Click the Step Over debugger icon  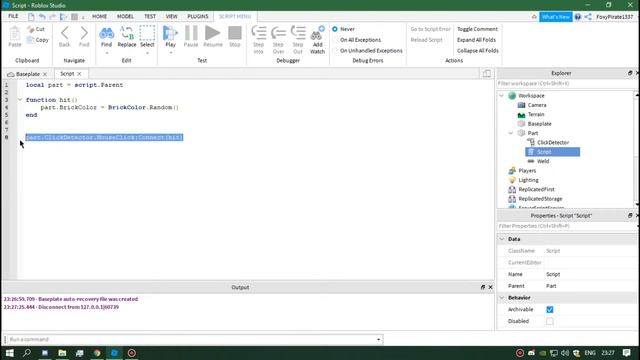pyautogui.click(x=278, y=33)
